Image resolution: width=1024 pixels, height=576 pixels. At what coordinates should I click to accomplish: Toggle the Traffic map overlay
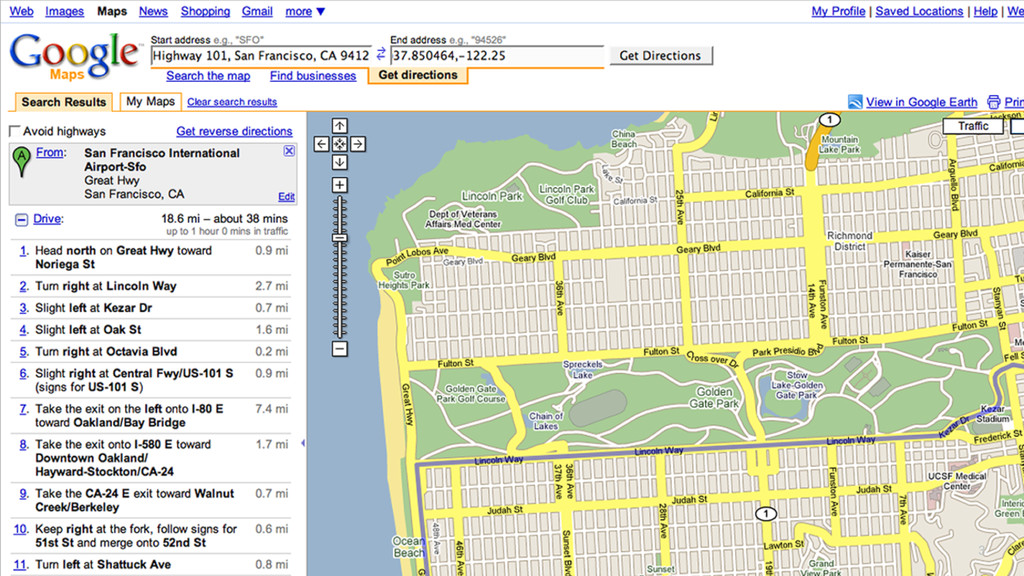pyautogui.click(x=973, y=126)
